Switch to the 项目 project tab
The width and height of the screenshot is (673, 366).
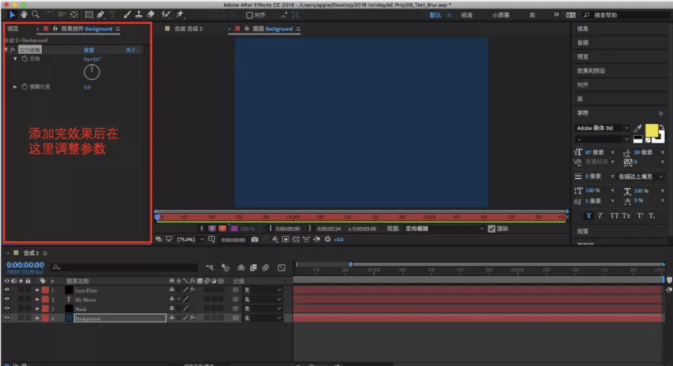13,29
